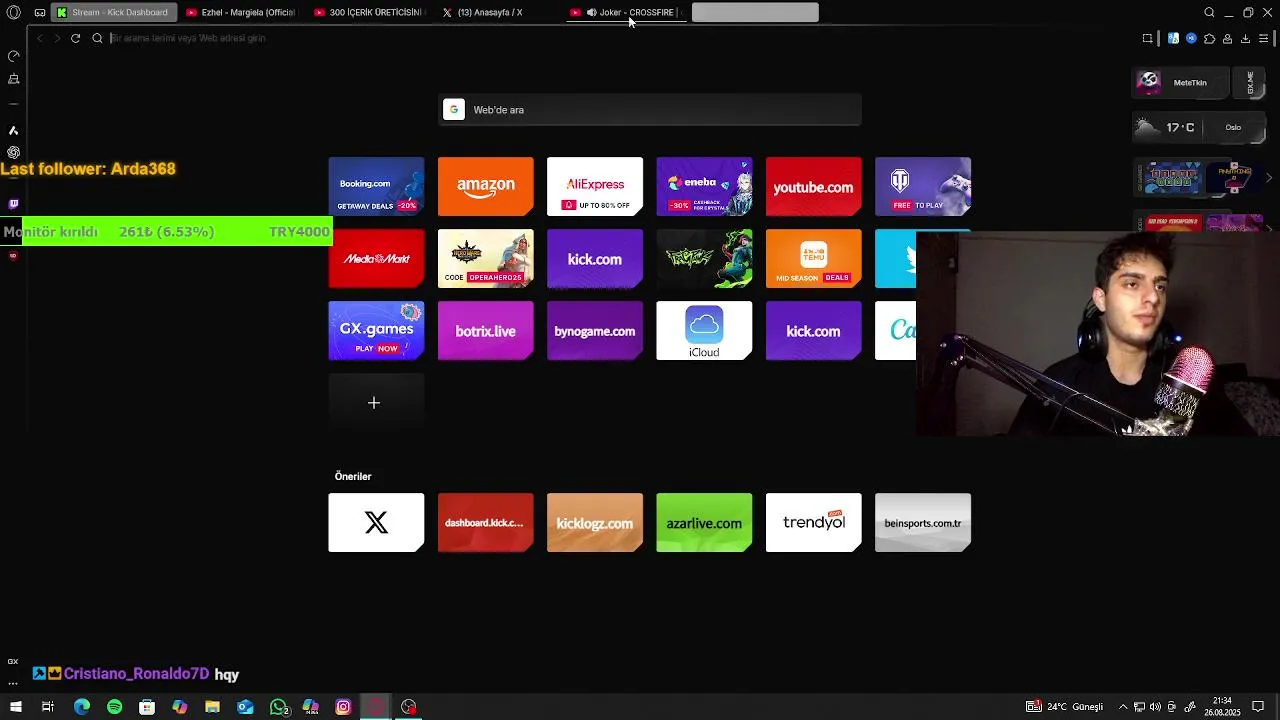Open beinsports.com.tr suggestion tile
Image resolution: width=1280 pixels, height=720 pixels.
pyautogui.click(x=923, y=522)
